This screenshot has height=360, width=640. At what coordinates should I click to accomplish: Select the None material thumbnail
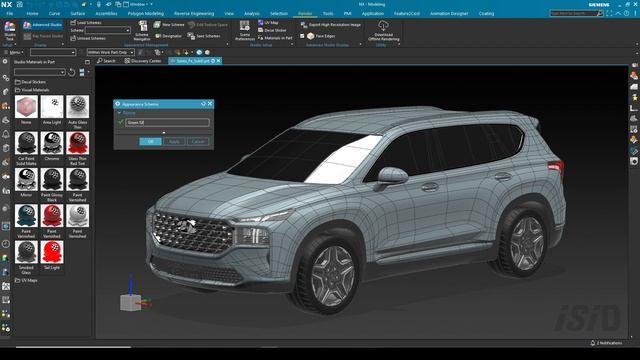point(26,107)
